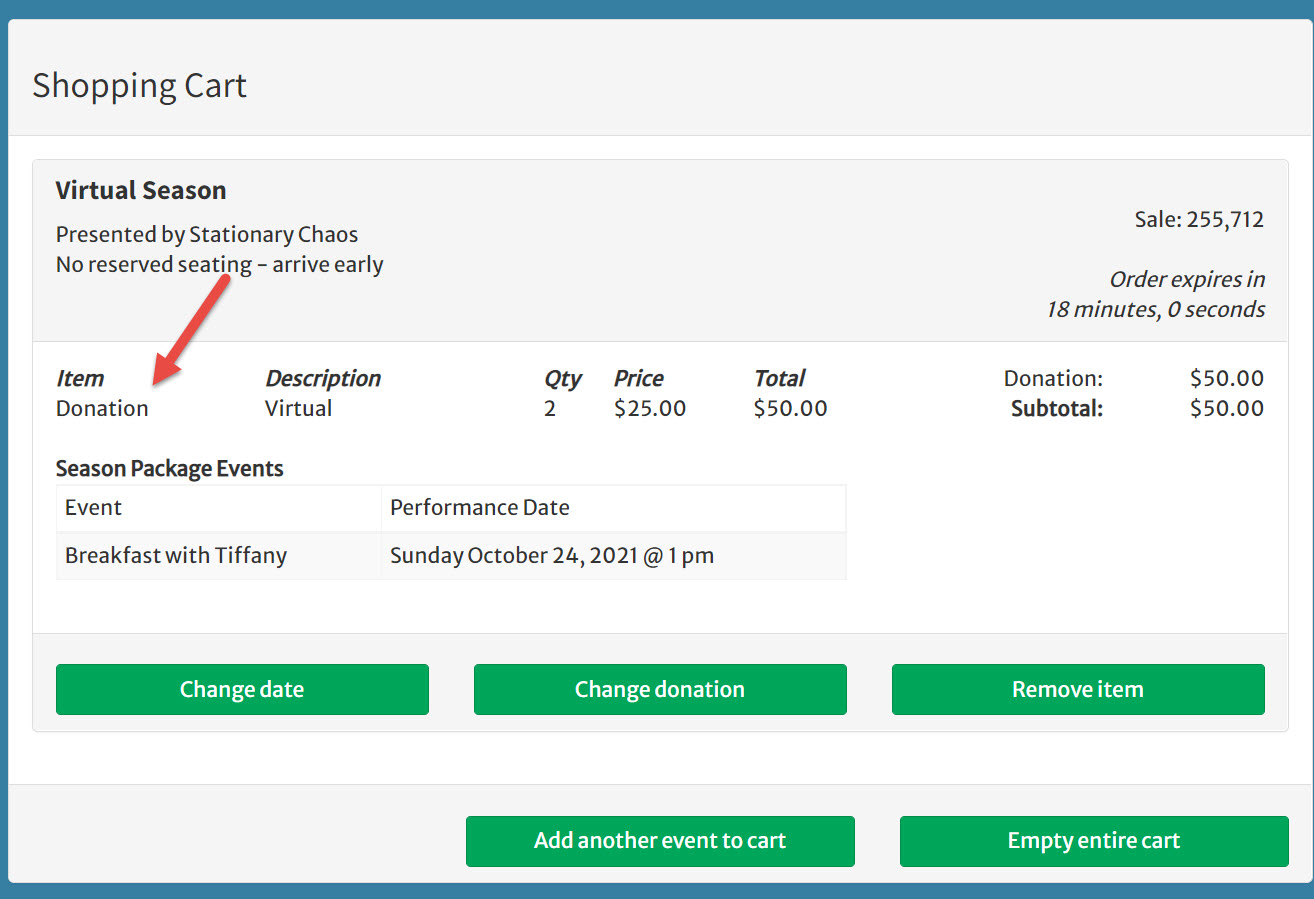Click the 'Order expires in' label
The image size is (1314, 899).
point(1187,280)
